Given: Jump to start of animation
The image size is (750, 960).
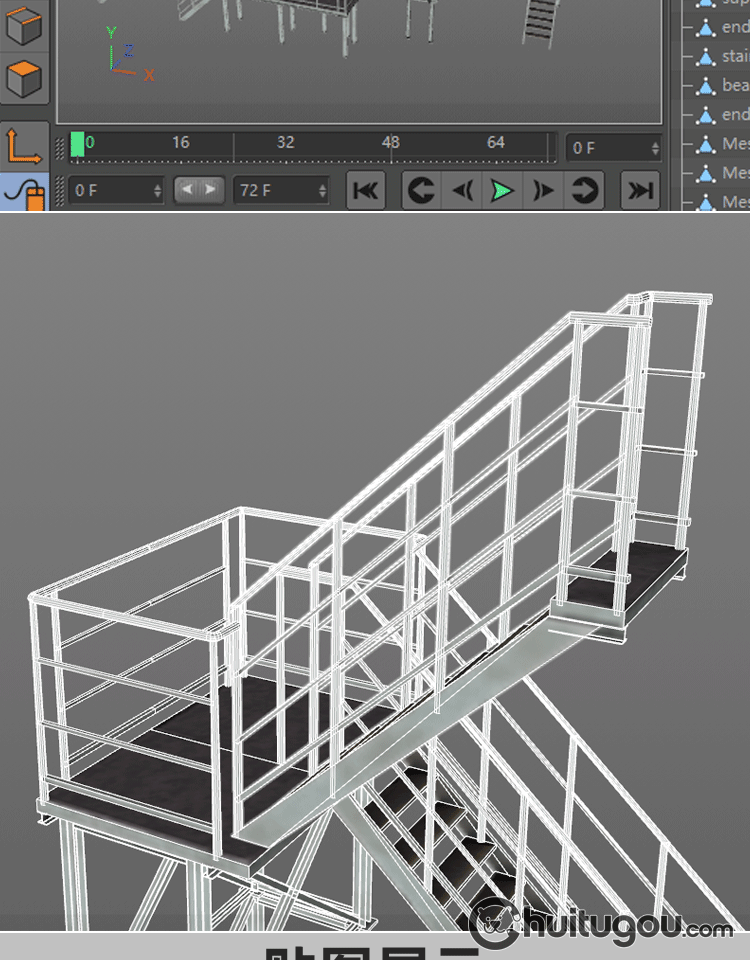Looking at the screenshot, I should (366, 190).
